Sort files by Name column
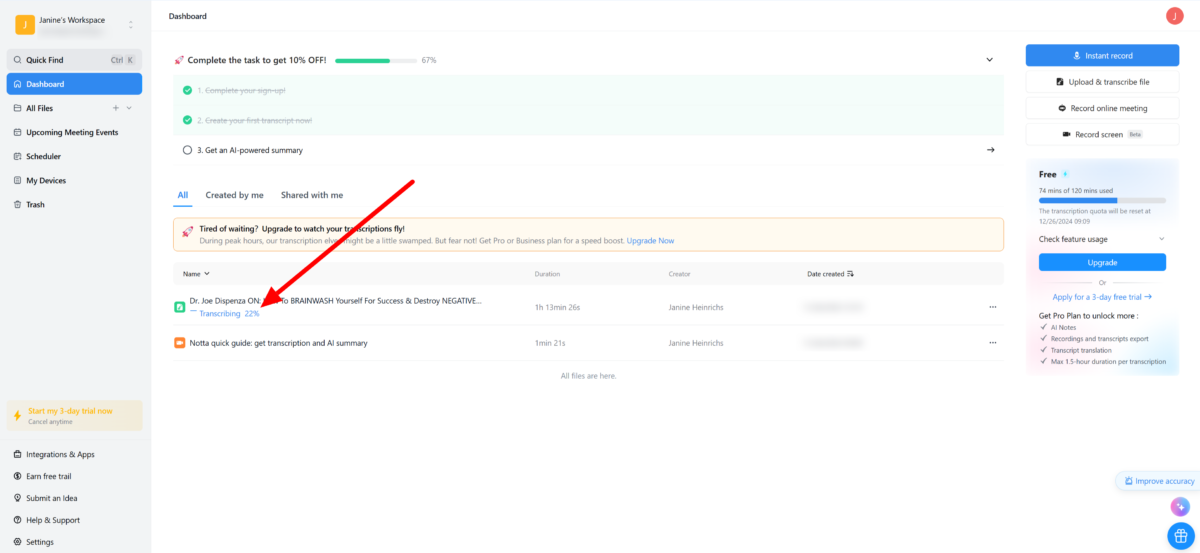This screenshot has width=1200, height=553. pyautogui.click(x=196, y=273)
